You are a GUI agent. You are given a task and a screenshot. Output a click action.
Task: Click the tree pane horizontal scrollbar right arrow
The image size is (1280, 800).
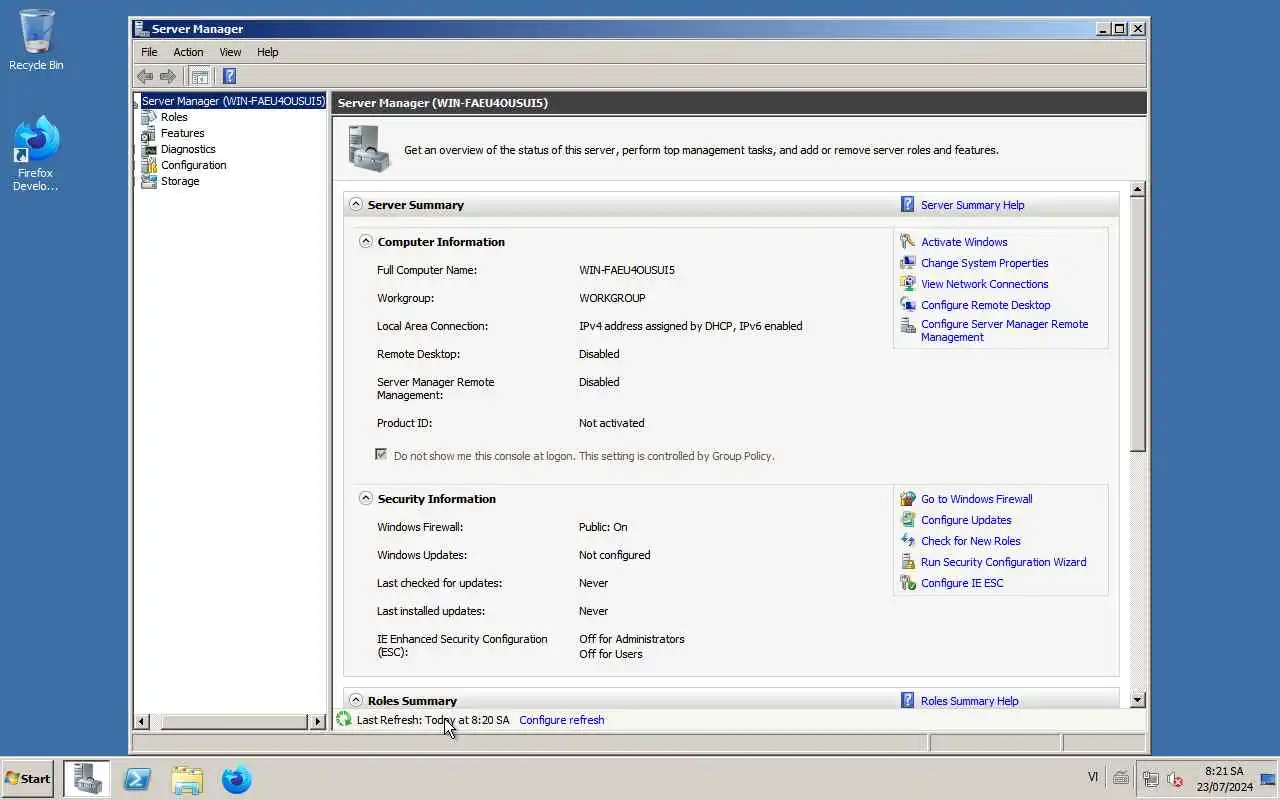(317, 721)
